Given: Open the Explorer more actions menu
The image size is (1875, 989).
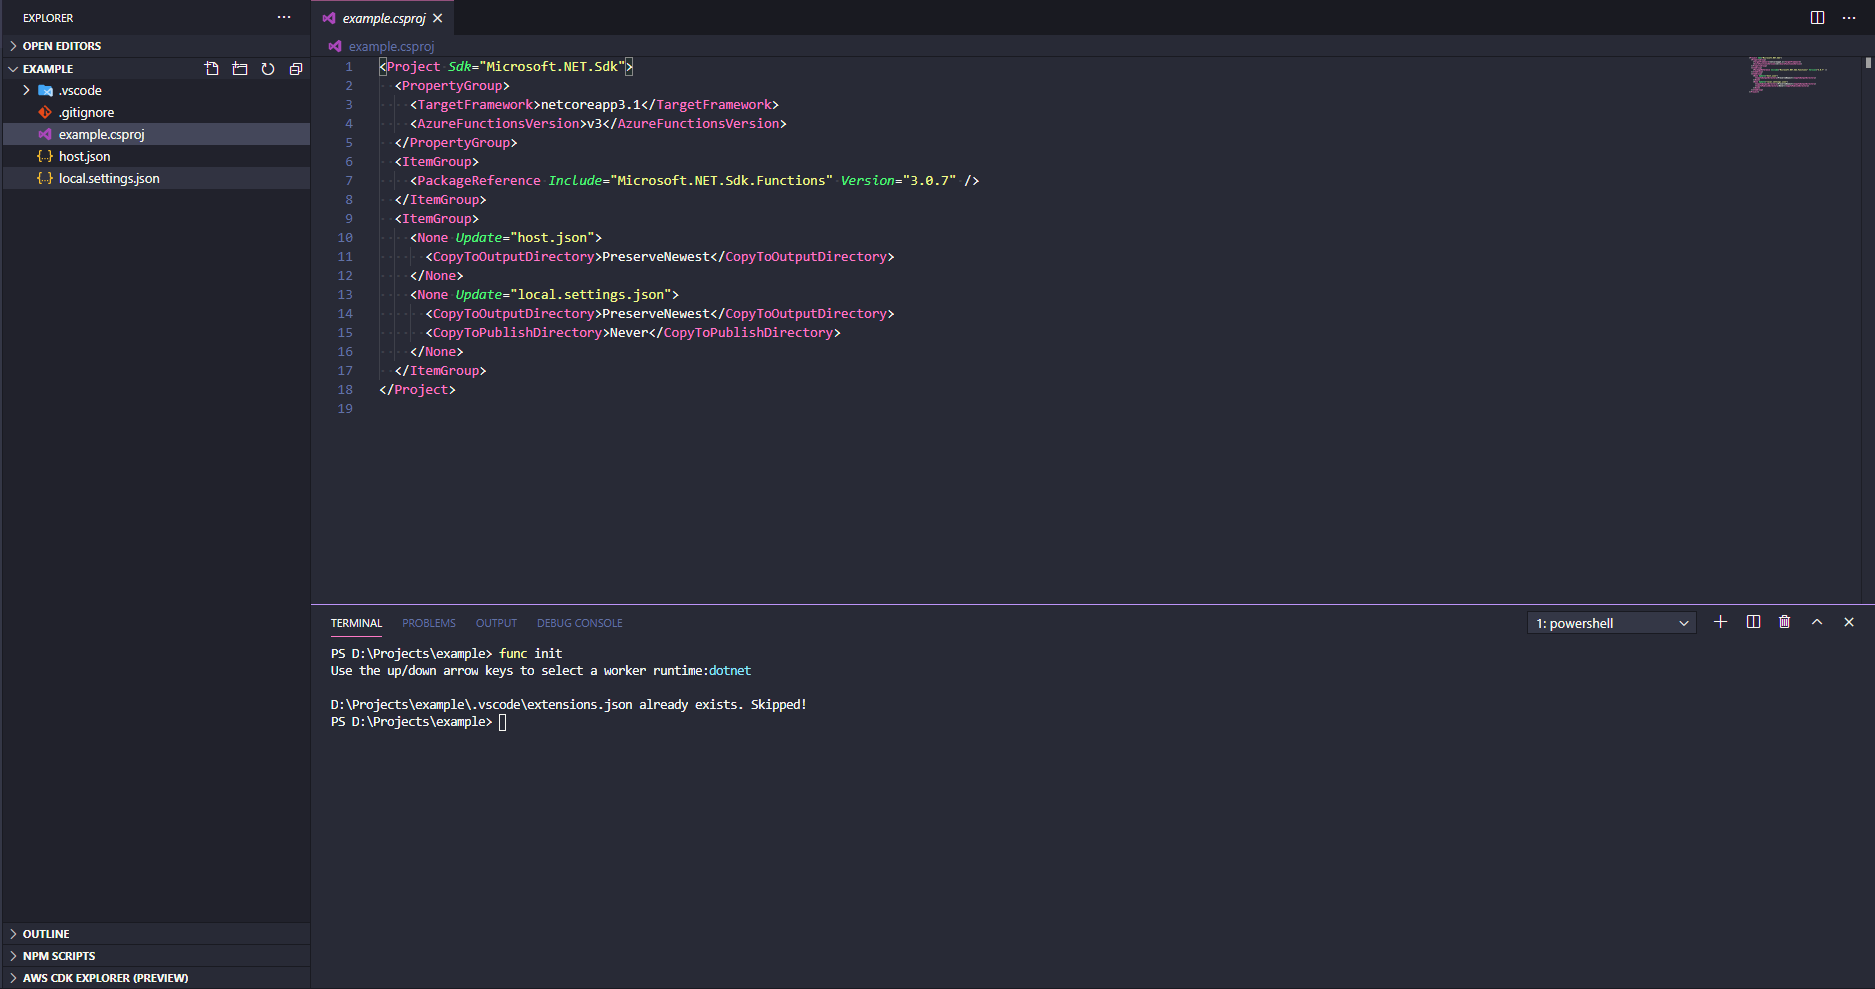Looking at the screenshot, I should 284,17.
